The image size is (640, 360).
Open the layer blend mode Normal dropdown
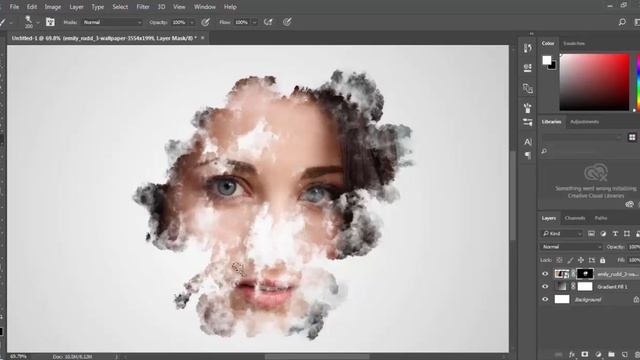[571, 247]
